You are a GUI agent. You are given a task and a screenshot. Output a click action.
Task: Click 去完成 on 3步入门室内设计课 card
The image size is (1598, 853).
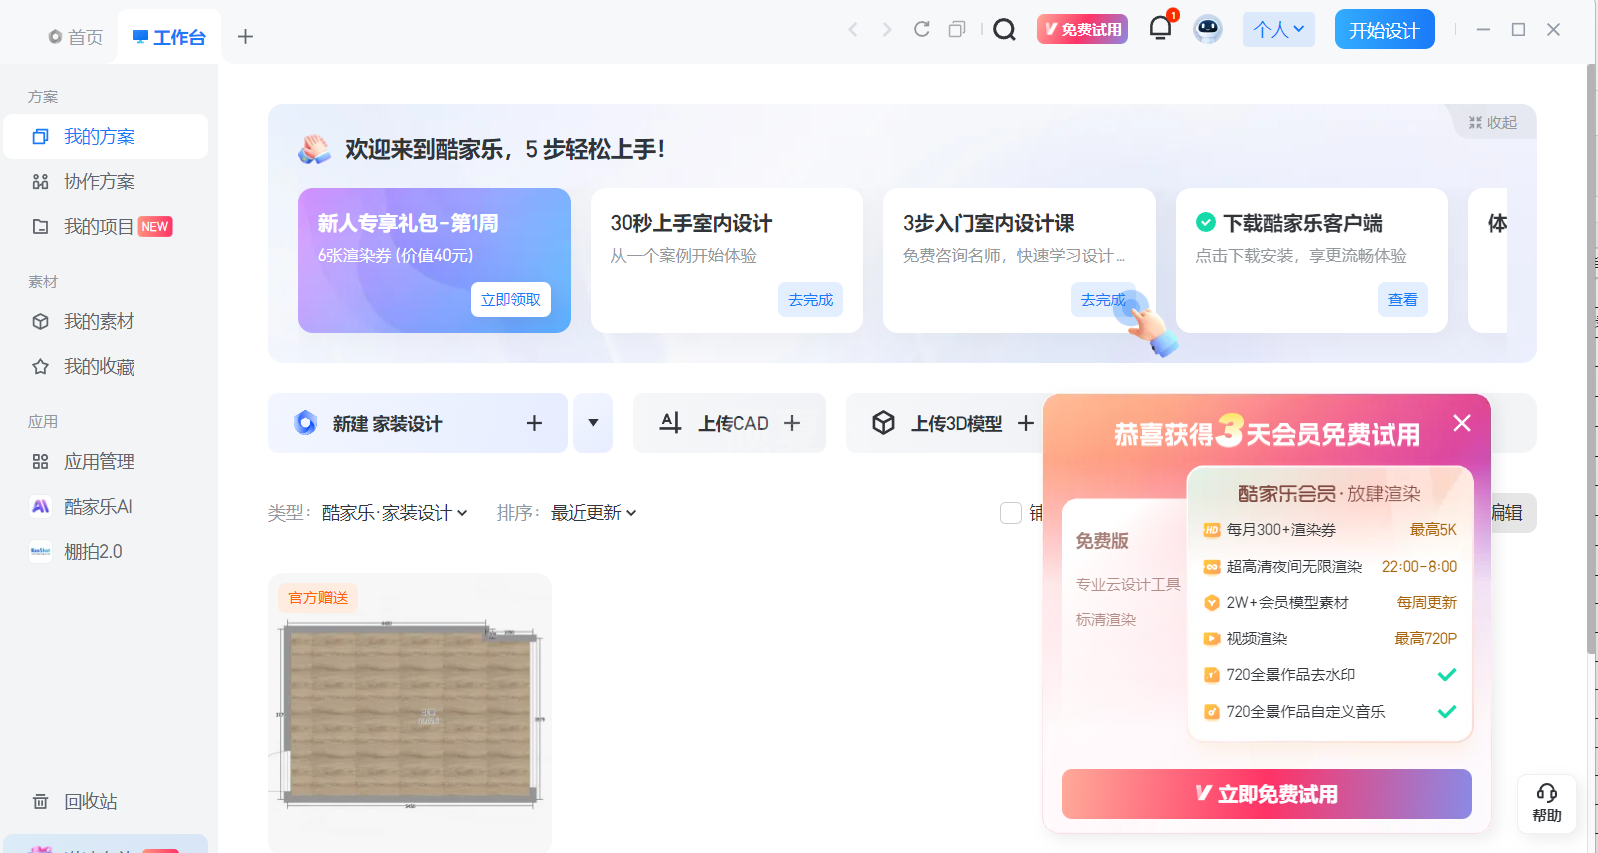tap(1102, 299)
